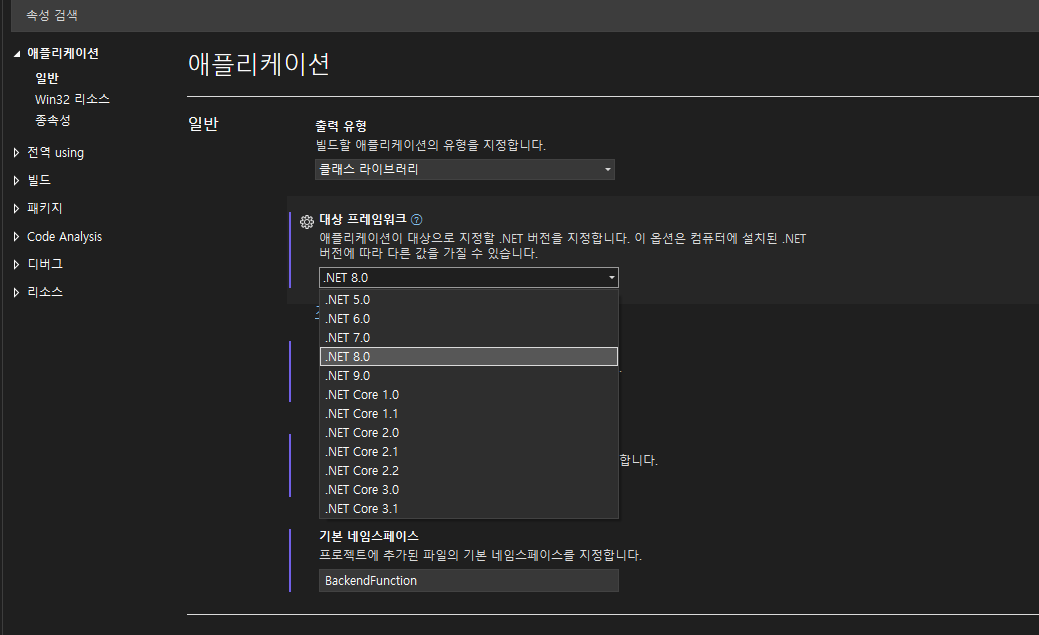Open the 디버그 category label
Screen dimensions: 1039x635
pyautogui.click(x=45, y=264)
